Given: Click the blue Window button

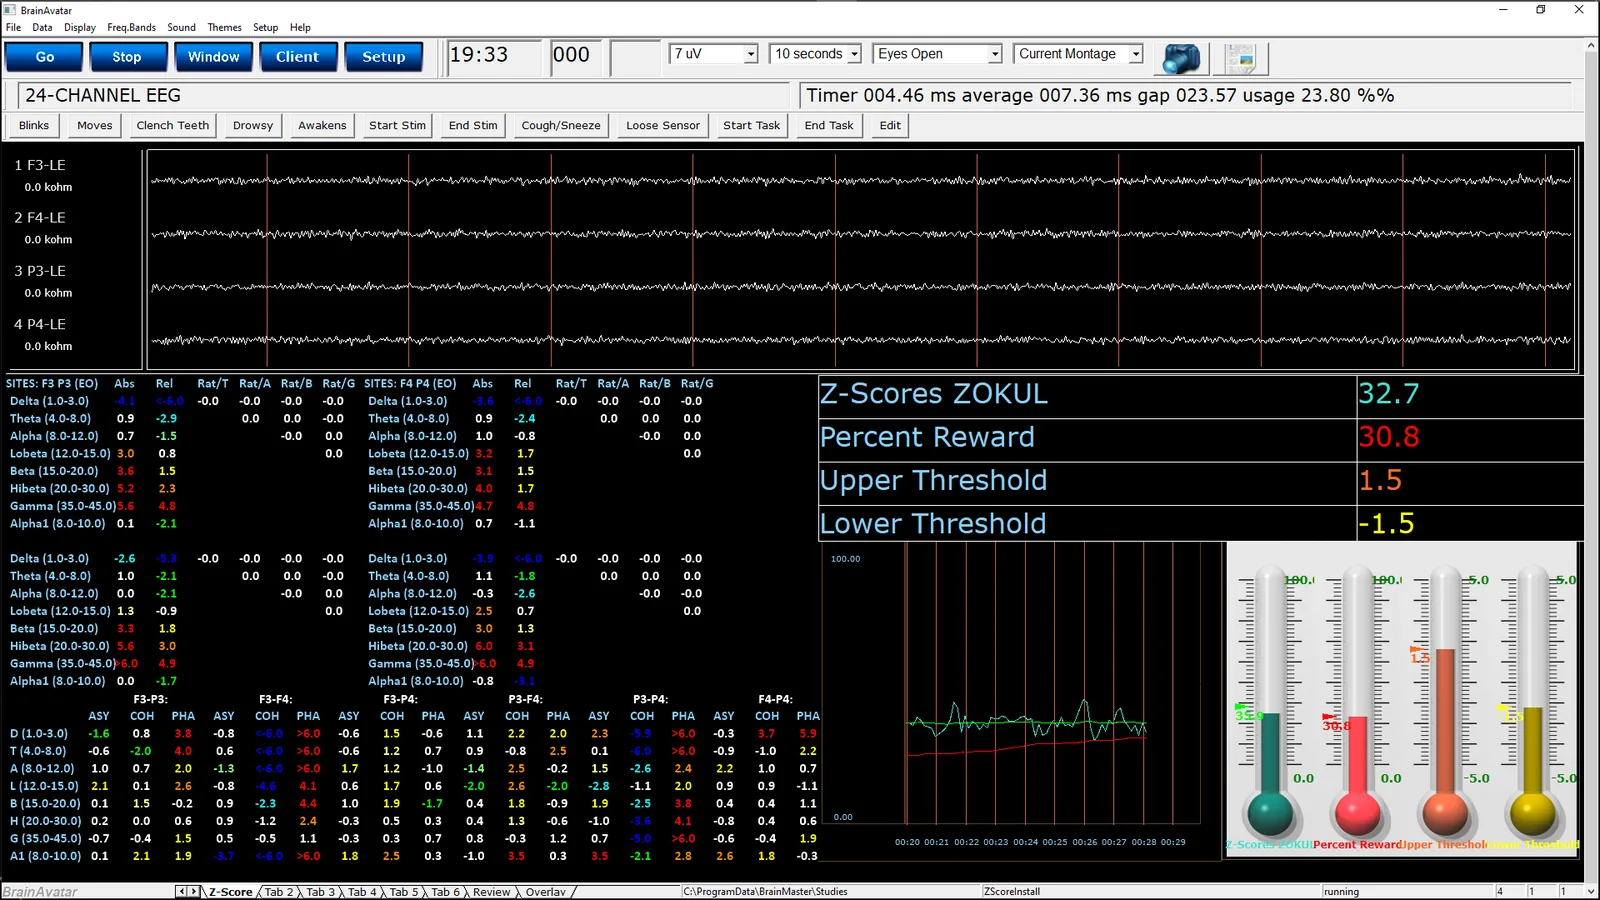Looking at the screenshot, I should tap(214, 57).
